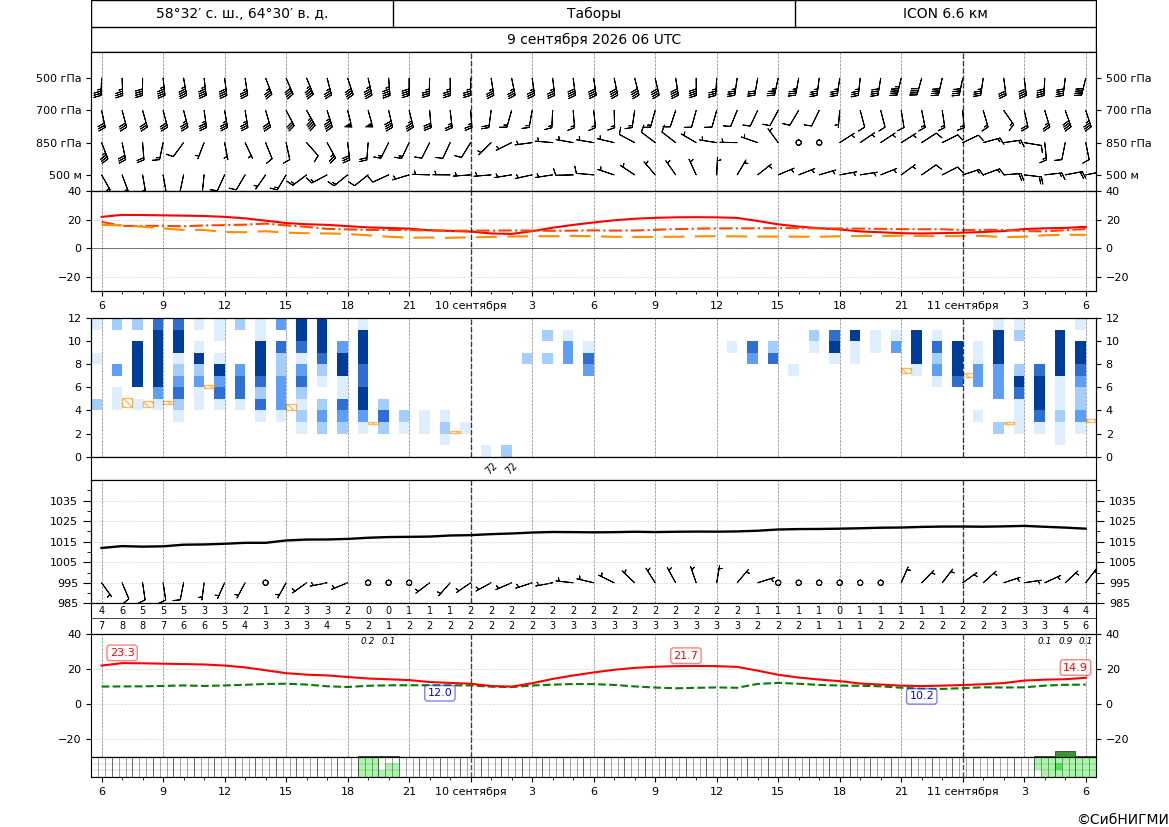Click the red 23.3 temperature maximum label

(122, 653)
